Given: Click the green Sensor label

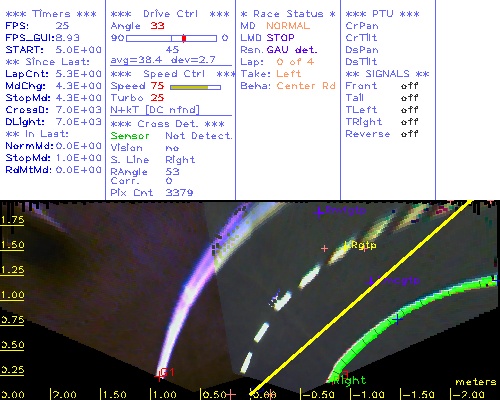Looking at the screenshot, I should pyautogui.click(x=130, y=136).
